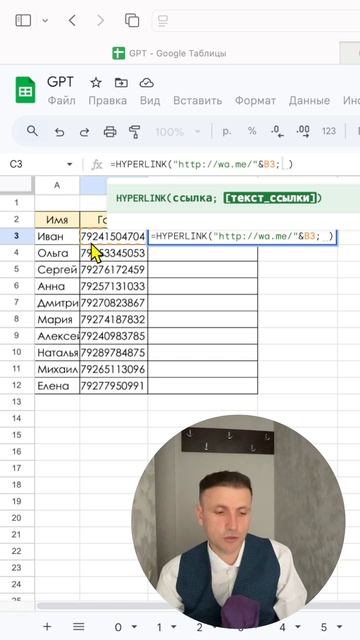Open the Вставить menu
This screenshot has height=640, width=360.
[x=198, y=100]
